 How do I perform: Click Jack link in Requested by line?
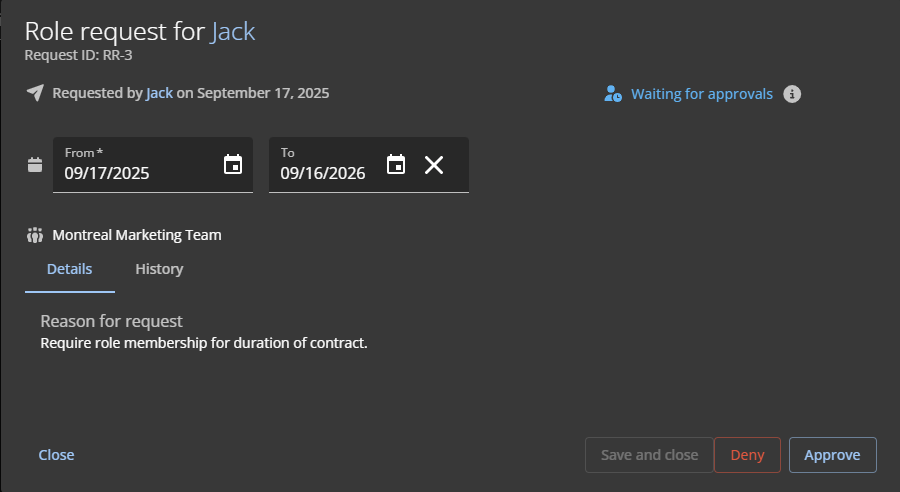[159, 93]
